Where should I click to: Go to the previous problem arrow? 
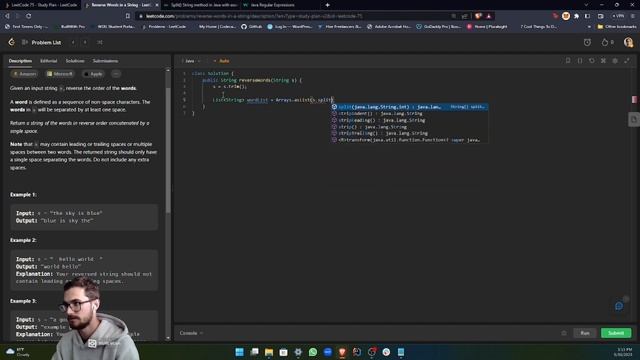pos(73,42)
